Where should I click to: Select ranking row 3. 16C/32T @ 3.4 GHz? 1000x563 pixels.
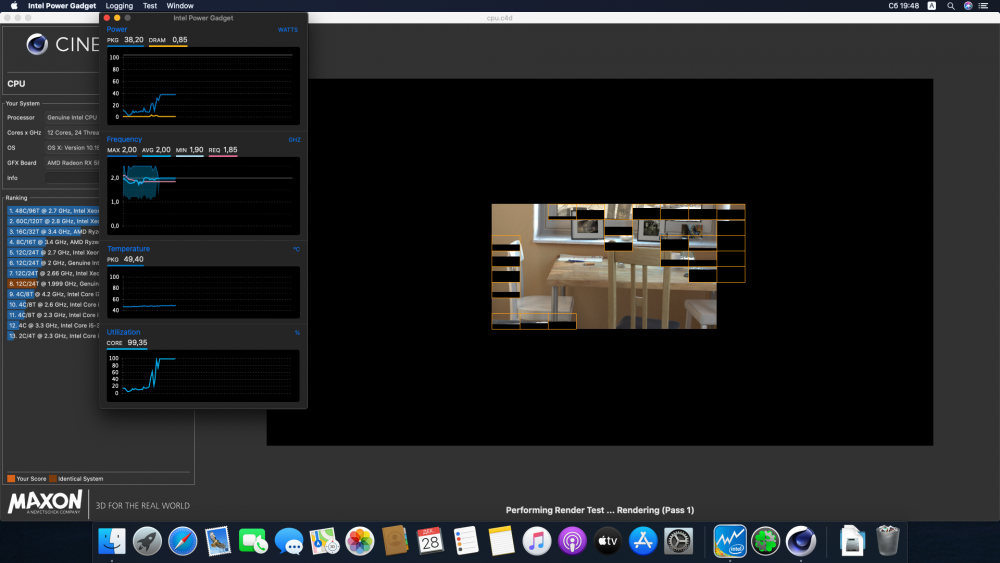coord(54,231)
